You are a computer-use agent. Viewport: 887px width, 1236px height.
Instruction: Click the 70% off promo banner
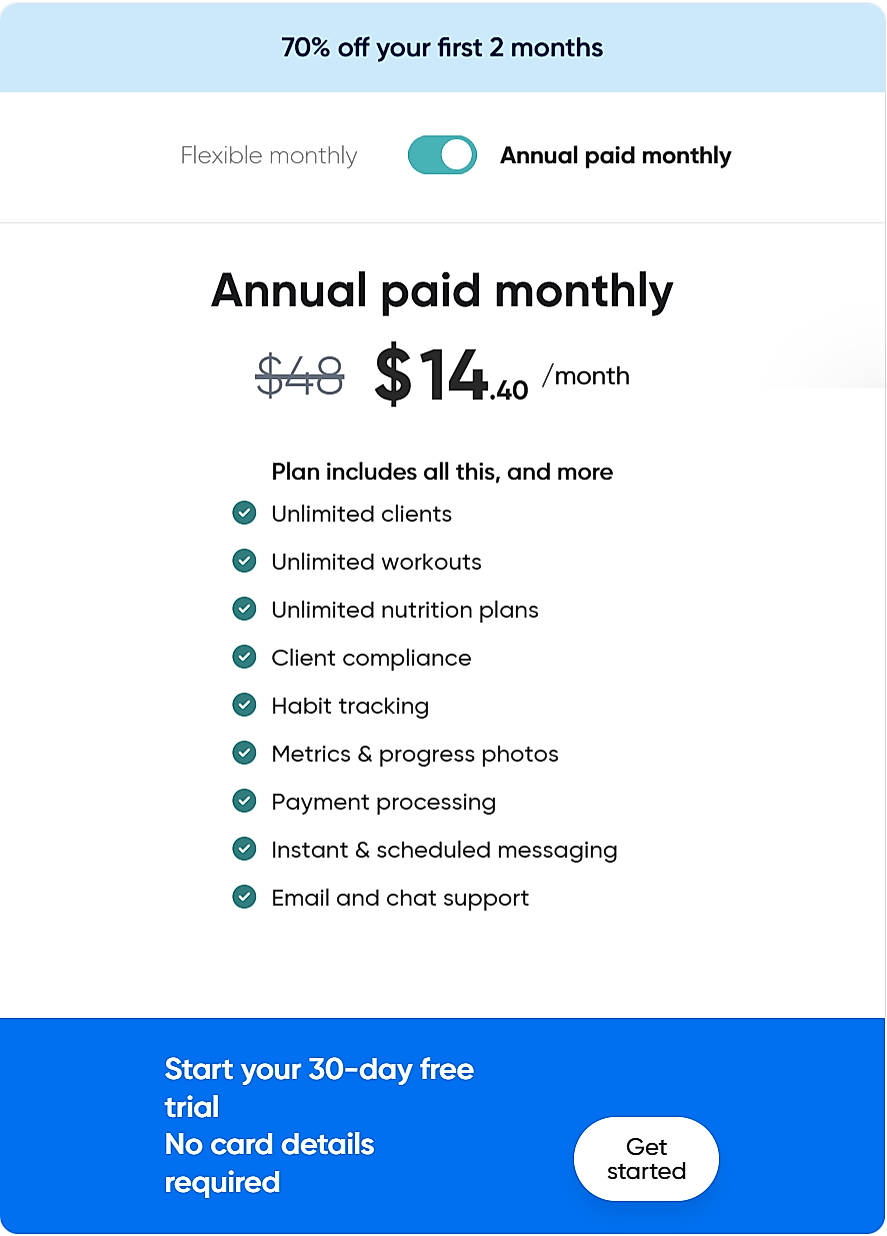[x=442, y=48]
